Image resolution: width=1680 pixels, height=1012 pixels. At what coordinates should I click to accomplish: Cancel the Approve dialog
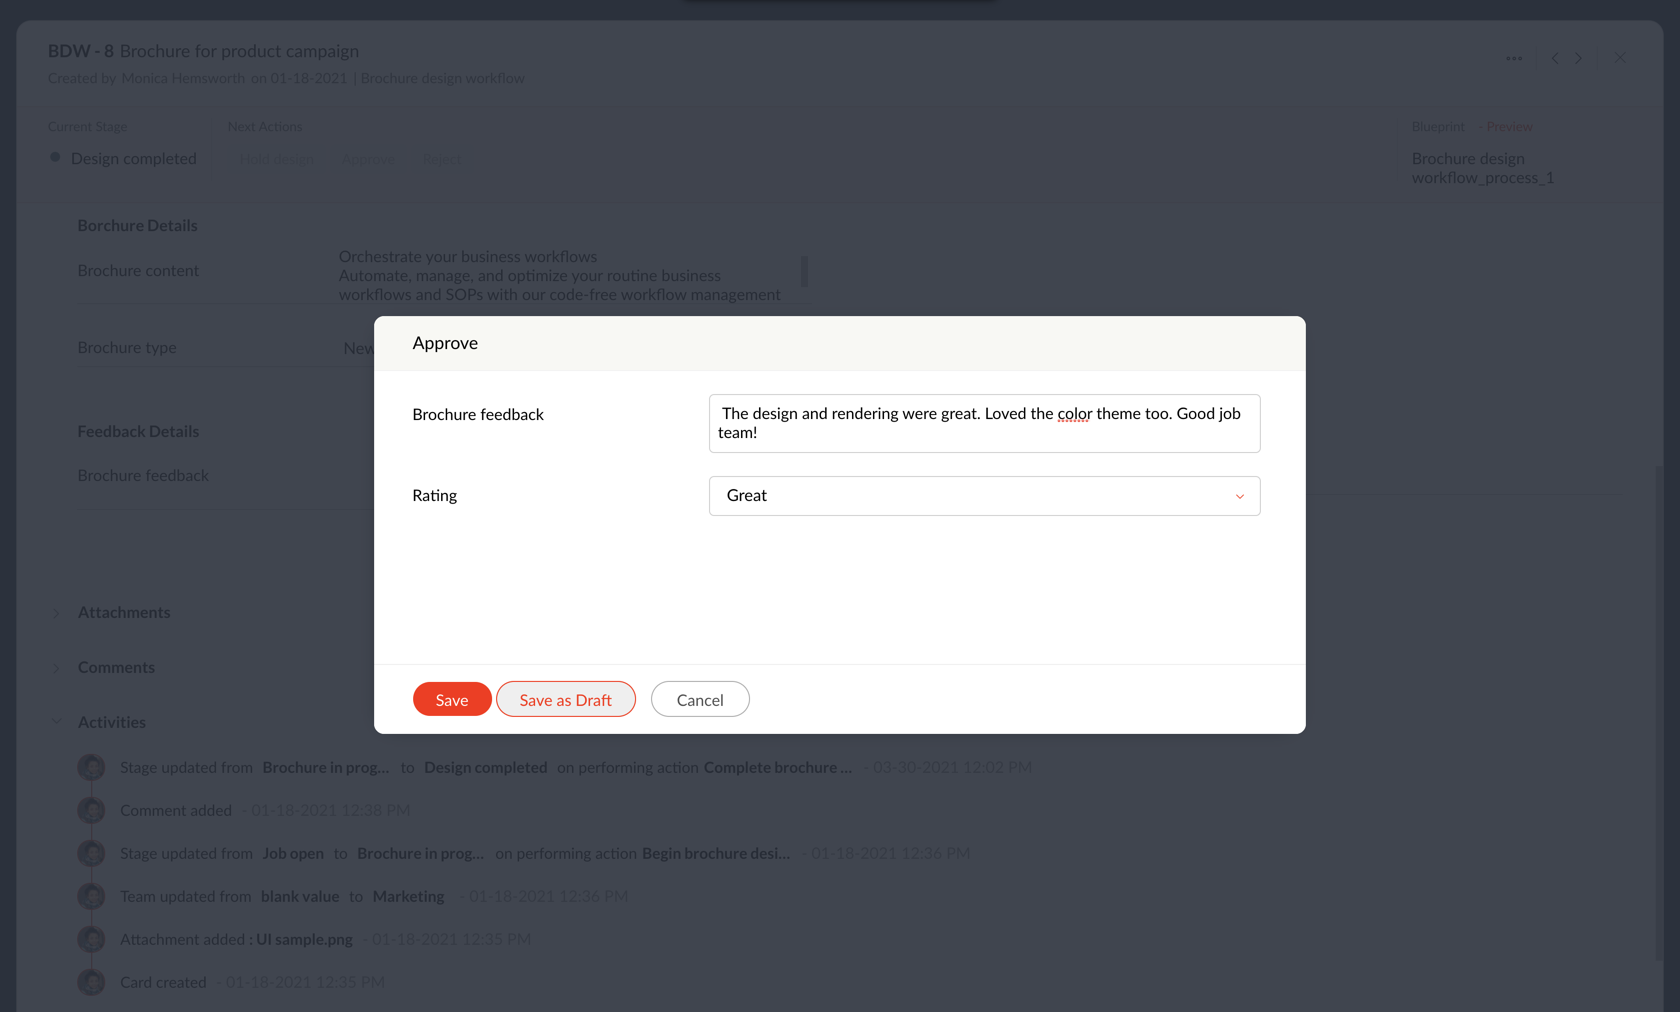click(x=700, y=700)
